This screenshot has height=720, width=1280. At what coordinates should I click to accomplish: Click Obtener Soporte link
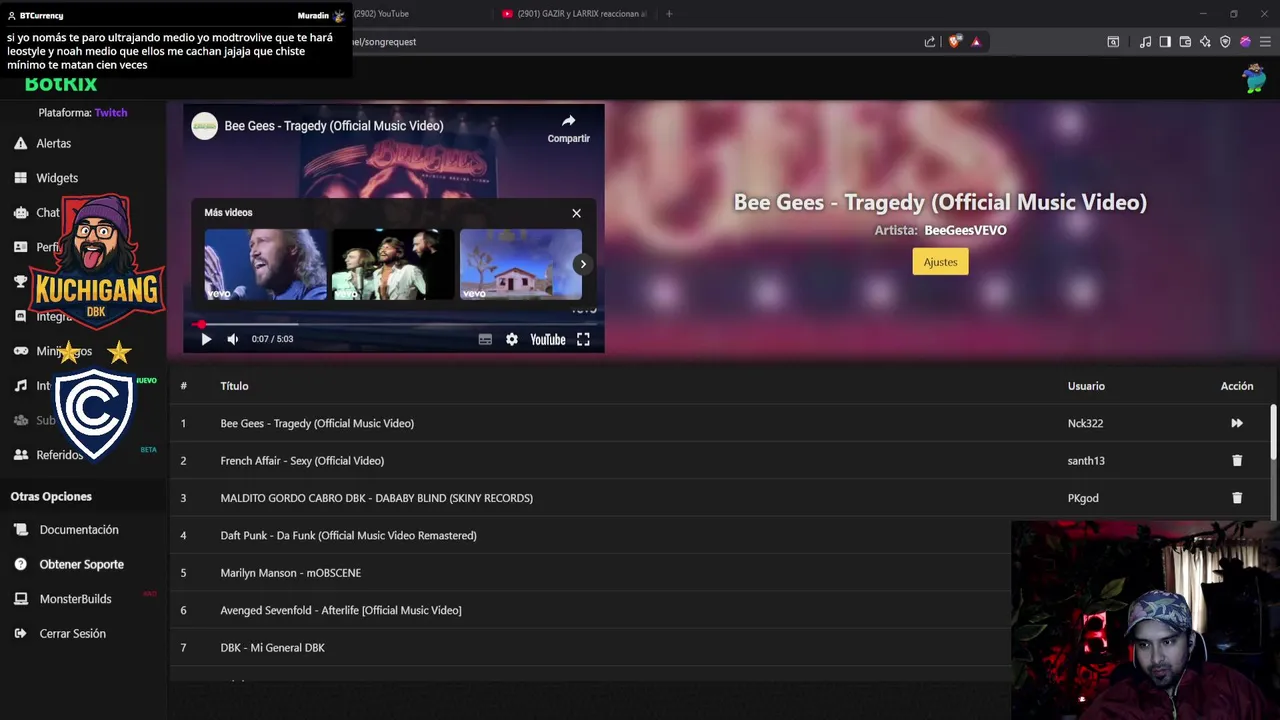81,564
